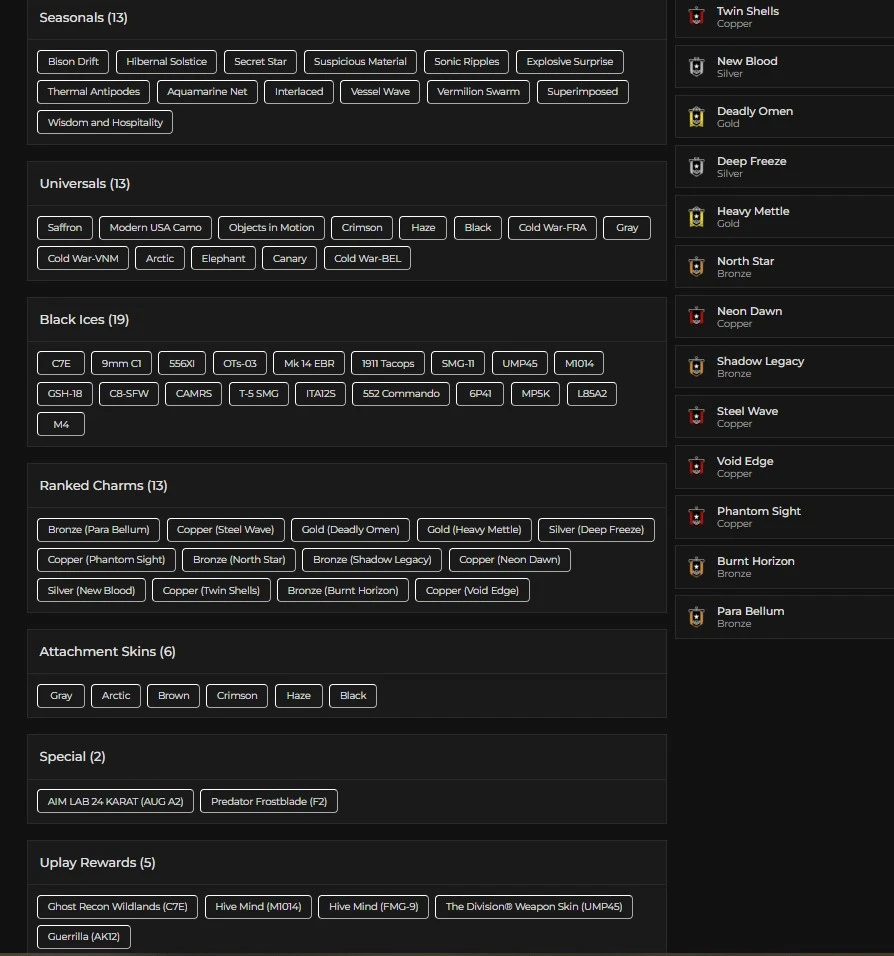
Task: Select the Ghost Recon Wildlands (C7E) reward
Action: (117, 907)
